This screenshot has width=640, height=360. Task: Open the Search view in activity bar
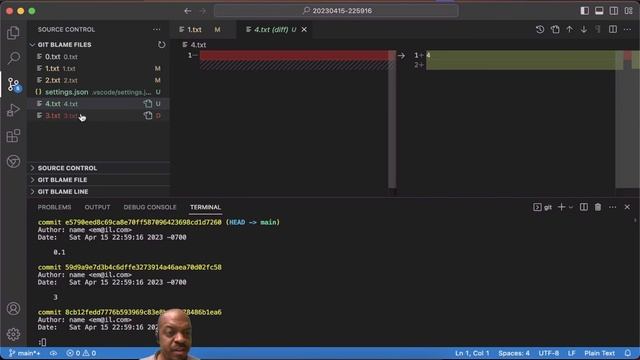(x=13, y=58)
